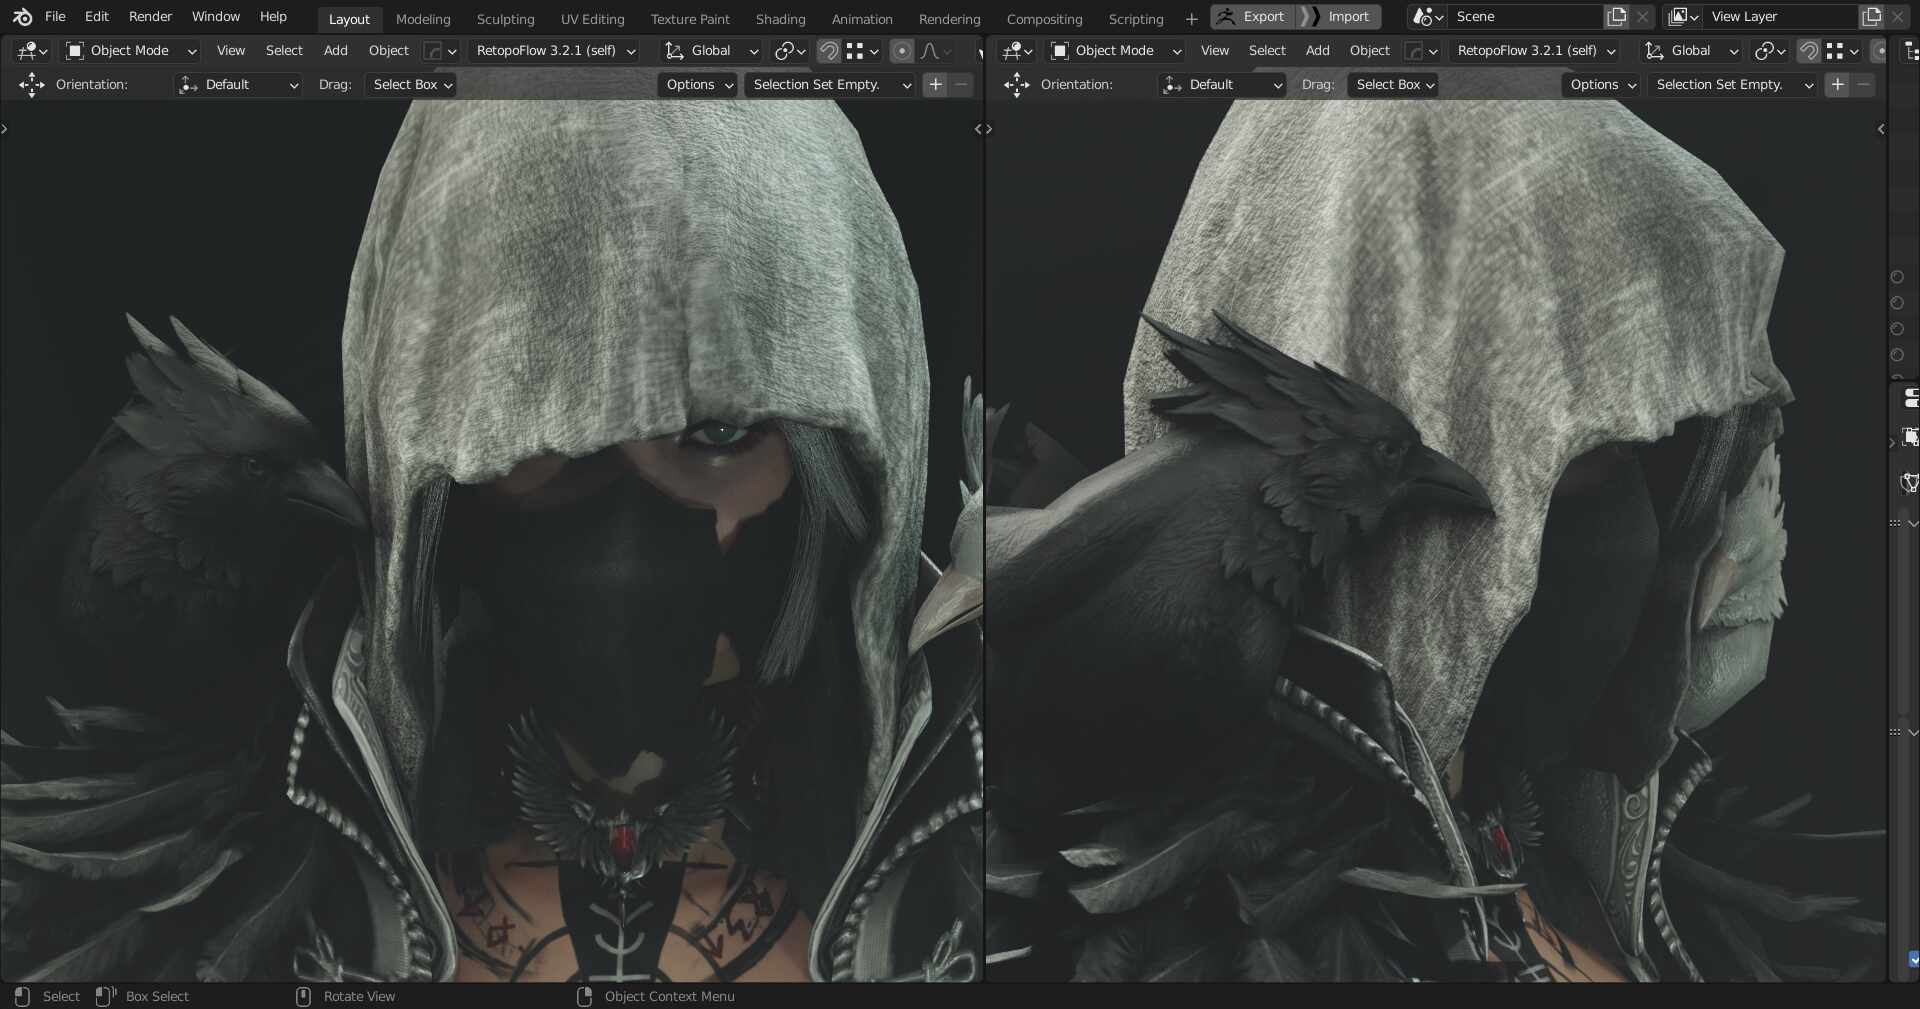Toggle snapping magnet in left viewport
The width and height of the screenshot is (1920, 1009).
click(x=829, y=51)
